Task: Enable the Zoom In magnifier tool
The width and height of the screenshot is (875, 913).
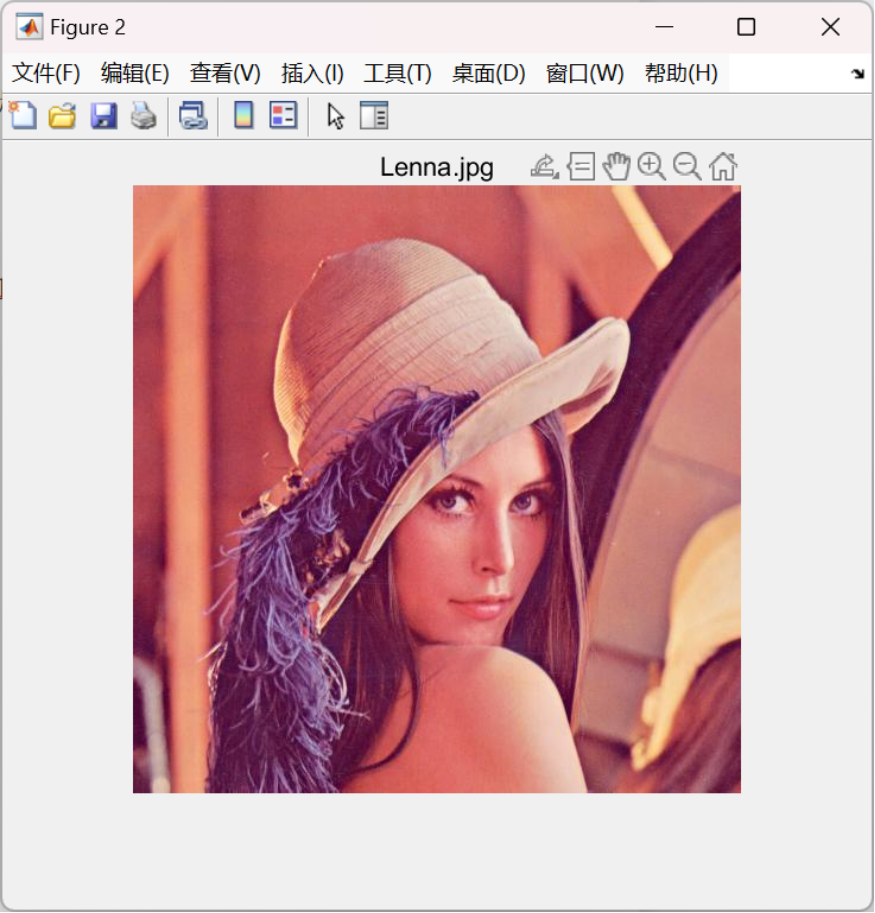Action: [x=651, y=167]
